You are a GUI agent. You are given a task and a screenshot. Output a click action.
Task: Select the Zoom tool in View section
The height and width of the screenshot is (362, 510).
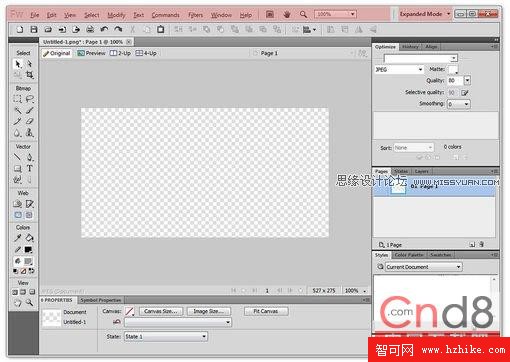tap(30, 302)
